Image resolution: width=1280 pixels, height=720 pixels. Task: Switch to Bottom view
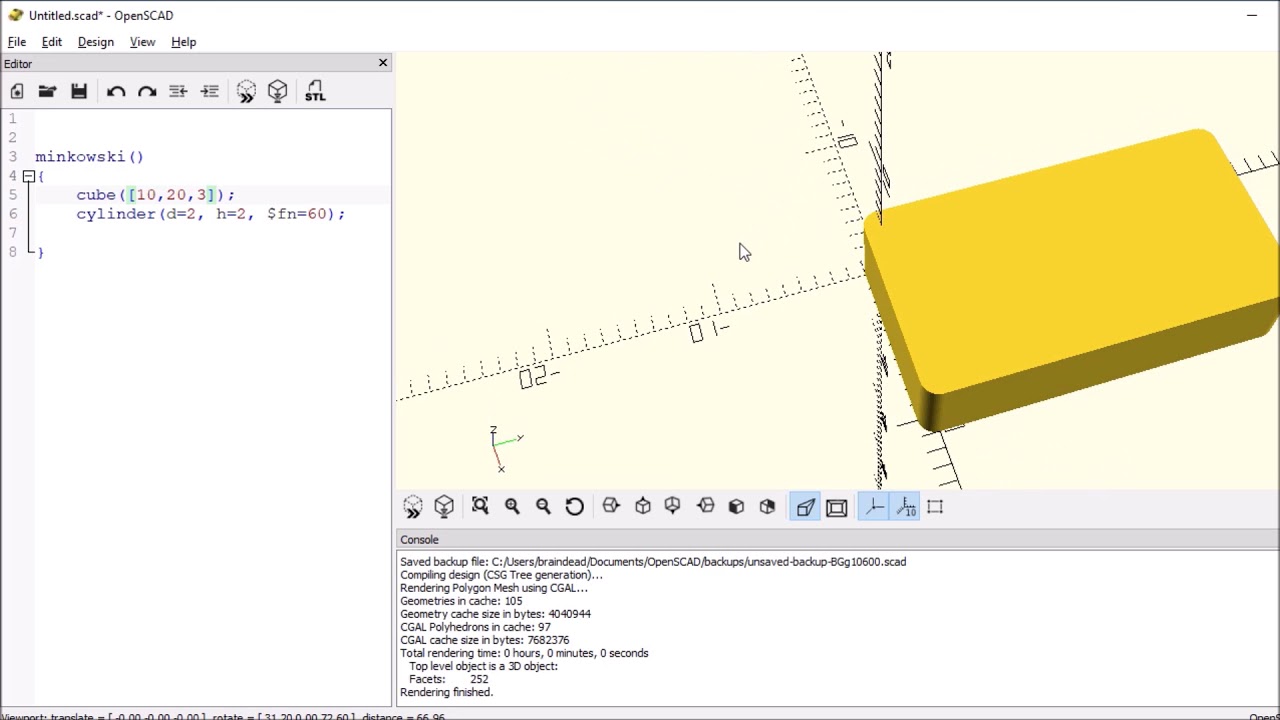pos(673,507)
